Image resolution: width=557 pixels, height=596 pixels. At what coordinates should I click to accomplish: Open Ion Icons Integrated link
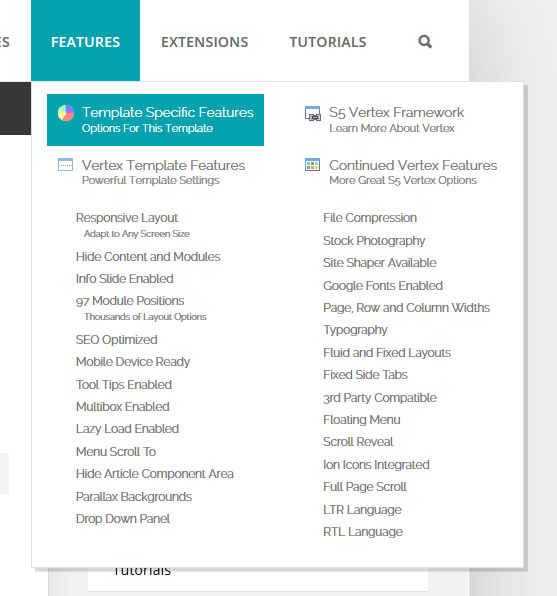[376, 464]
